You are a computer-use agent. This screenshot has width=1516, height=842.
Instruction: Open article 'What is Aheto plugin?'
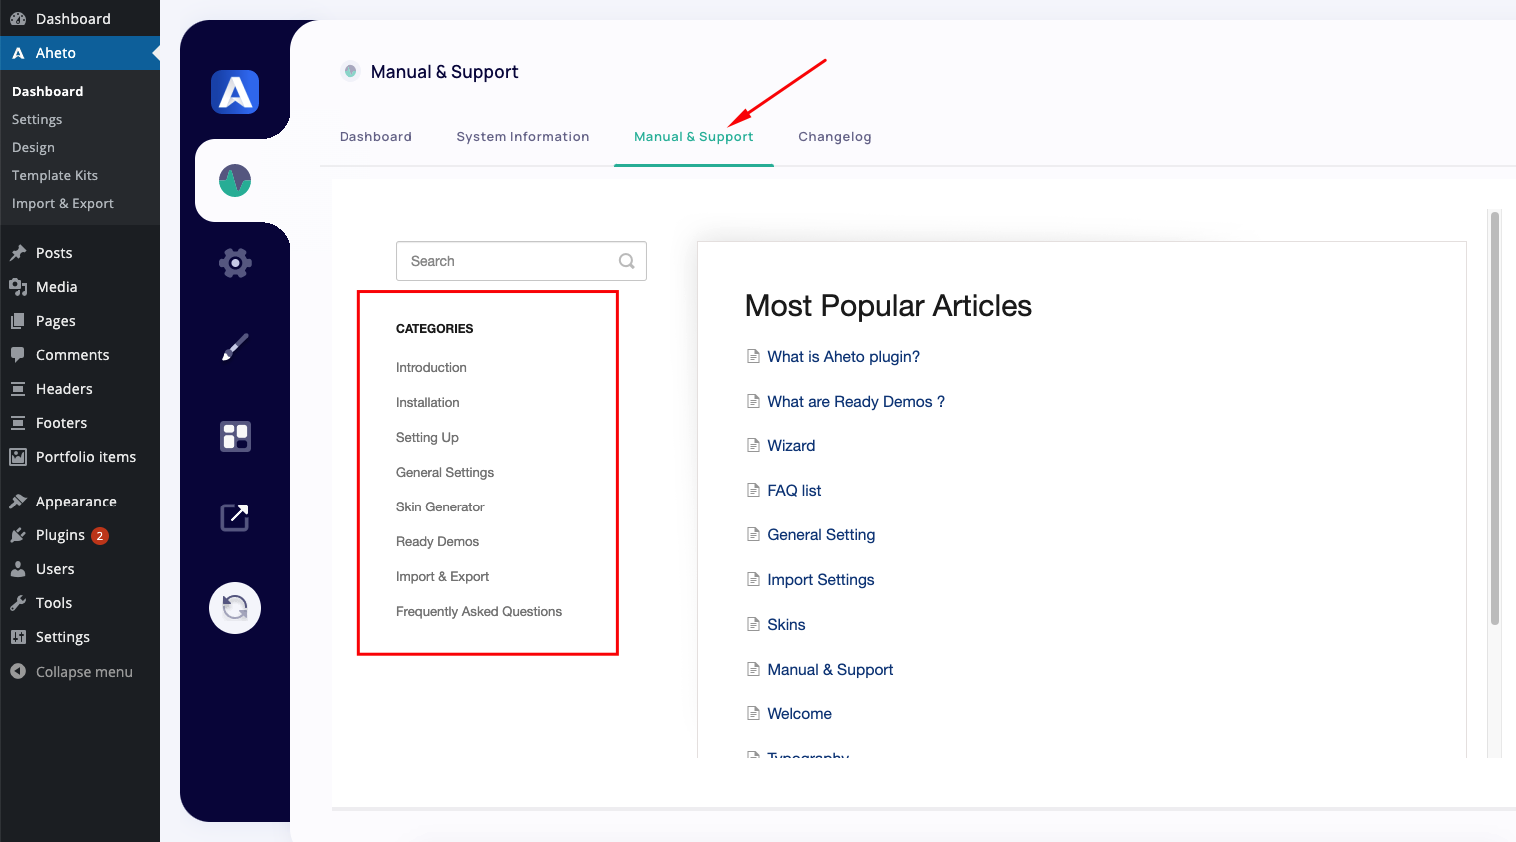point(843,356)
